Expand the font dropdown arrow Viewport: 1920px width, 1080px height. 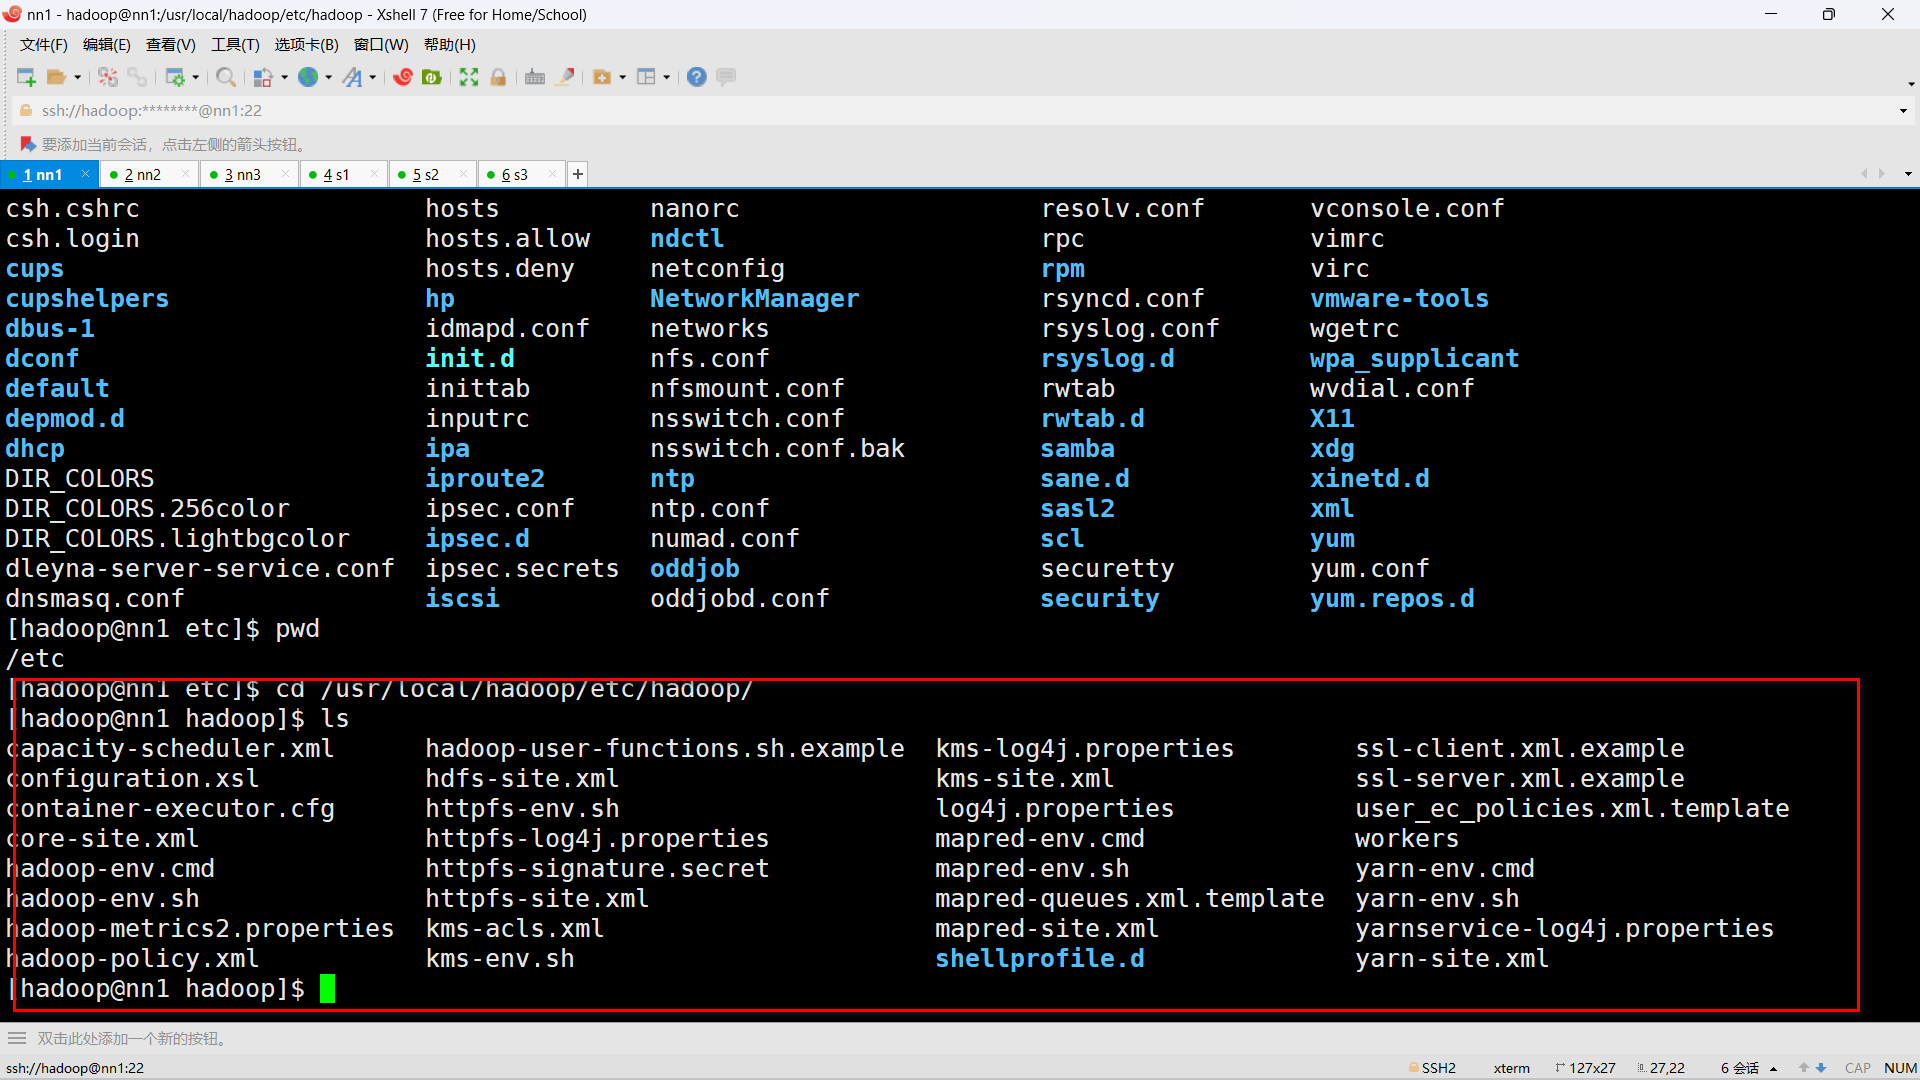point(373,77)
